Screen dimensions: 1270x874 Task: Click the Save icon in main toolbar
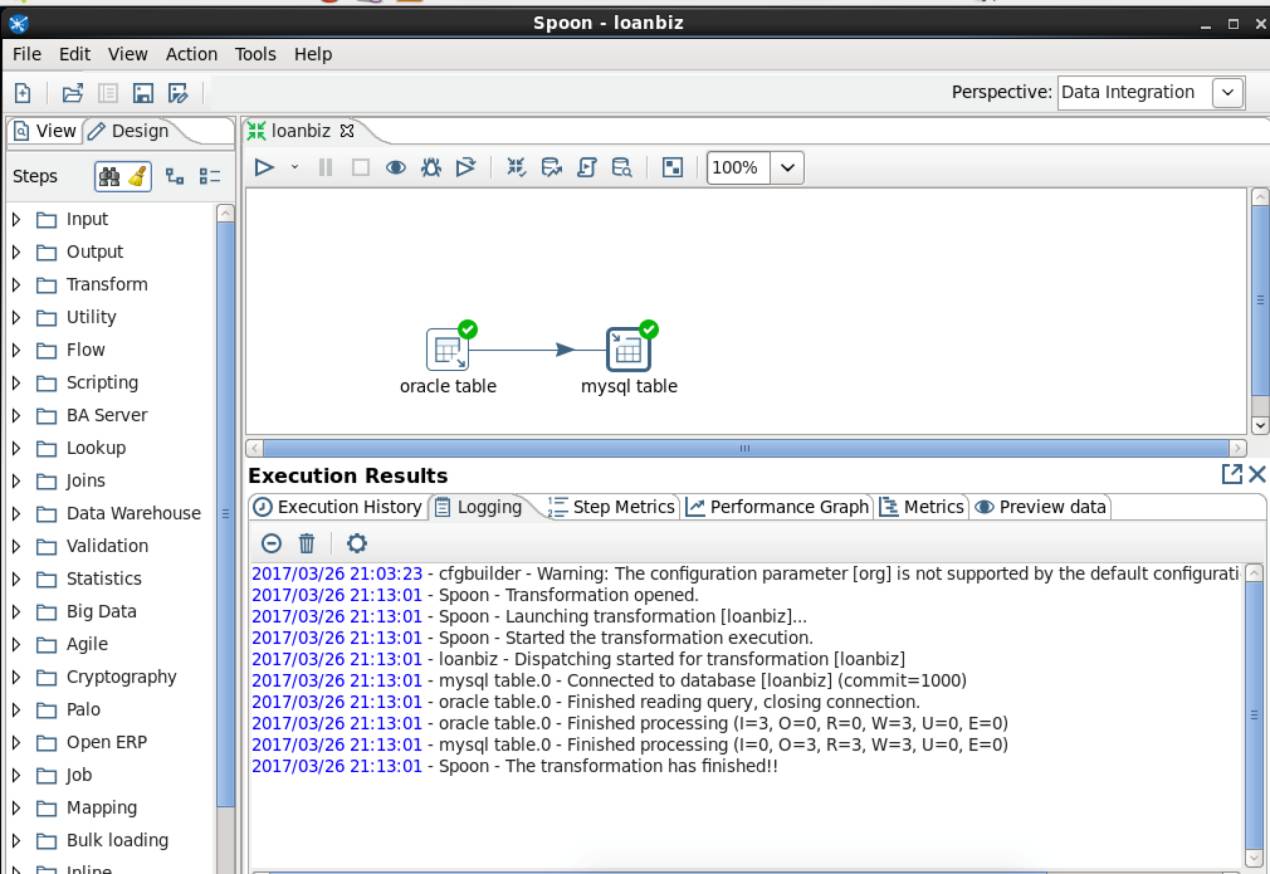tap(142, 93)
